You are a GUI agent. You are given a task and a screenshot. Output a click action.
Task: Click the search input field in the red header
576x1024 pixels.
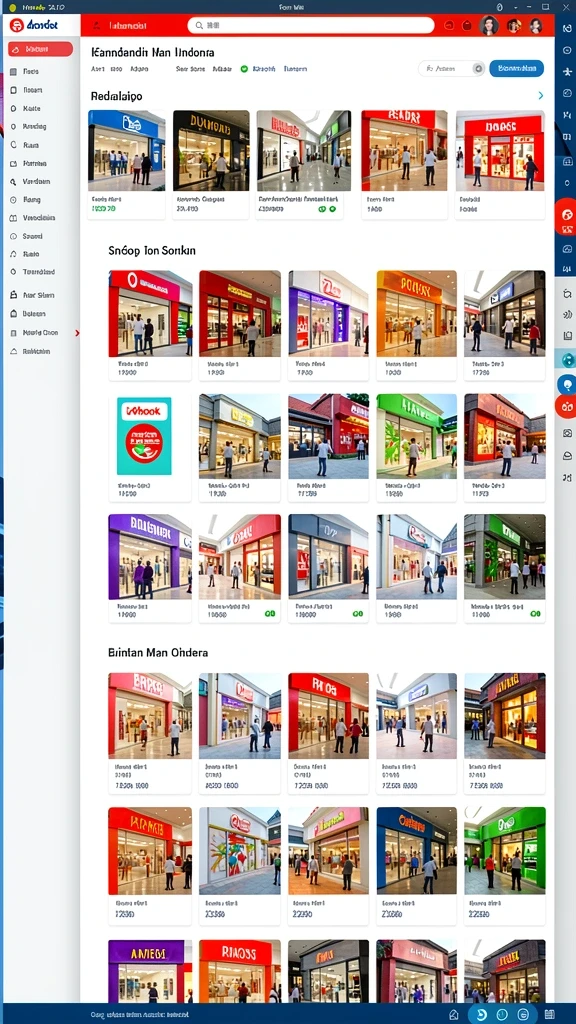311,25
